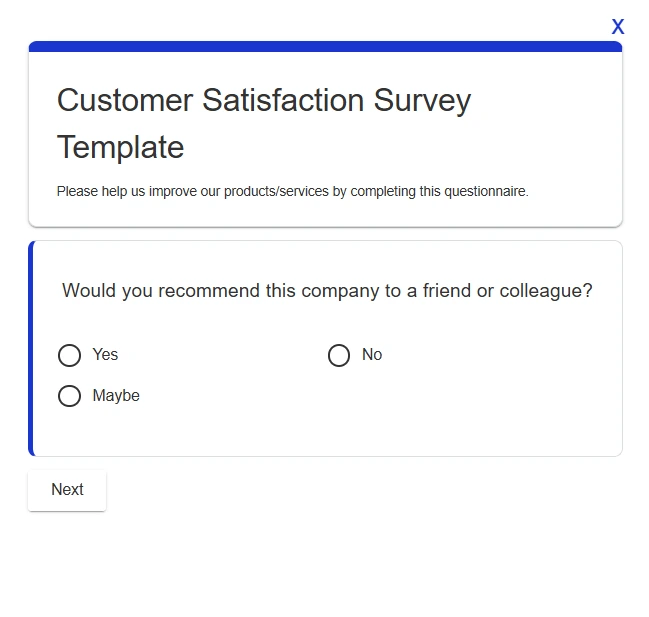
Task: Click blank page area right of Next button
Action: pos(350,490)
